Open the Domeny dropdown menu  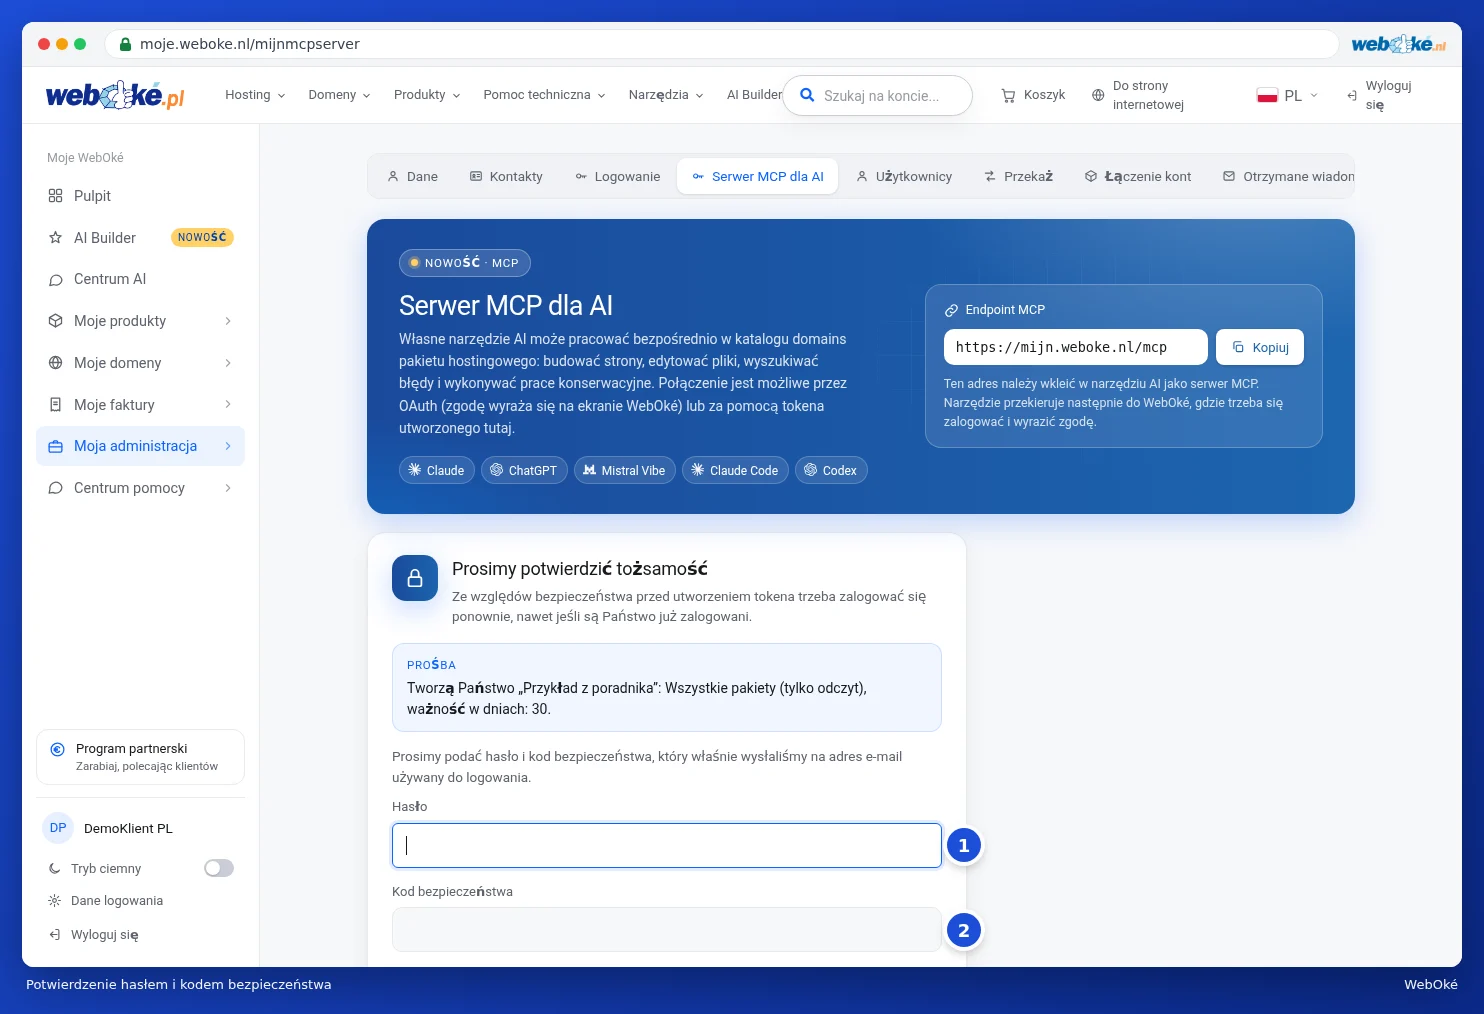[x=339, y=95]
